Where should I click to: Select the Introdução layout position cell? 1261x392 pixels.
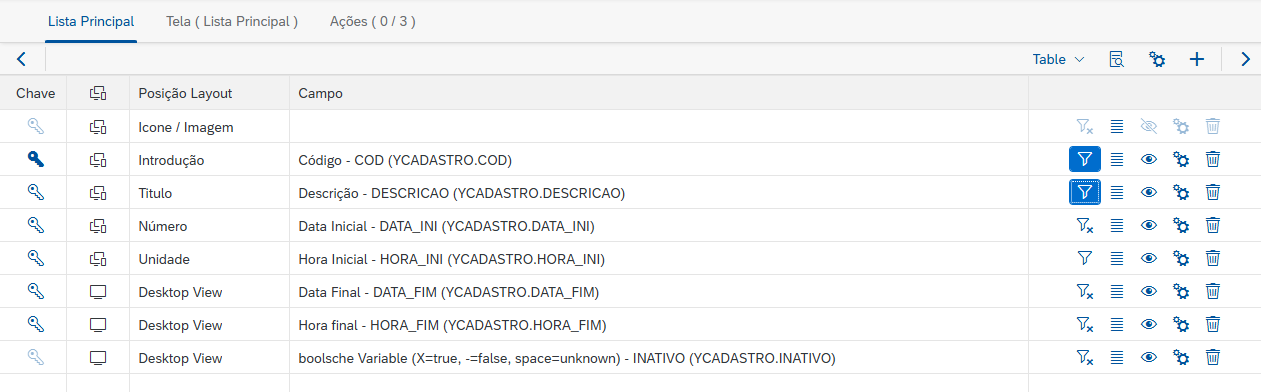[x=209, y=159]
